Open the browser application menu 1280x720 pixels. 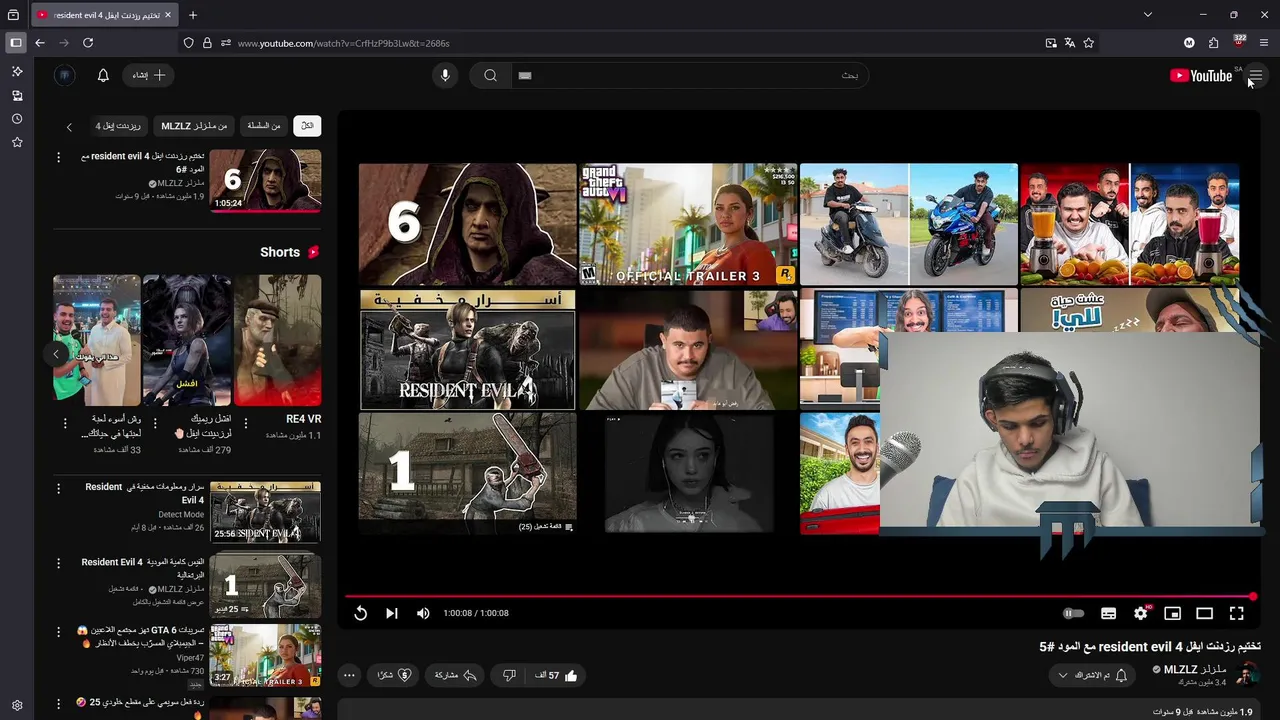pyautogui.click(x=1264, y=43)
